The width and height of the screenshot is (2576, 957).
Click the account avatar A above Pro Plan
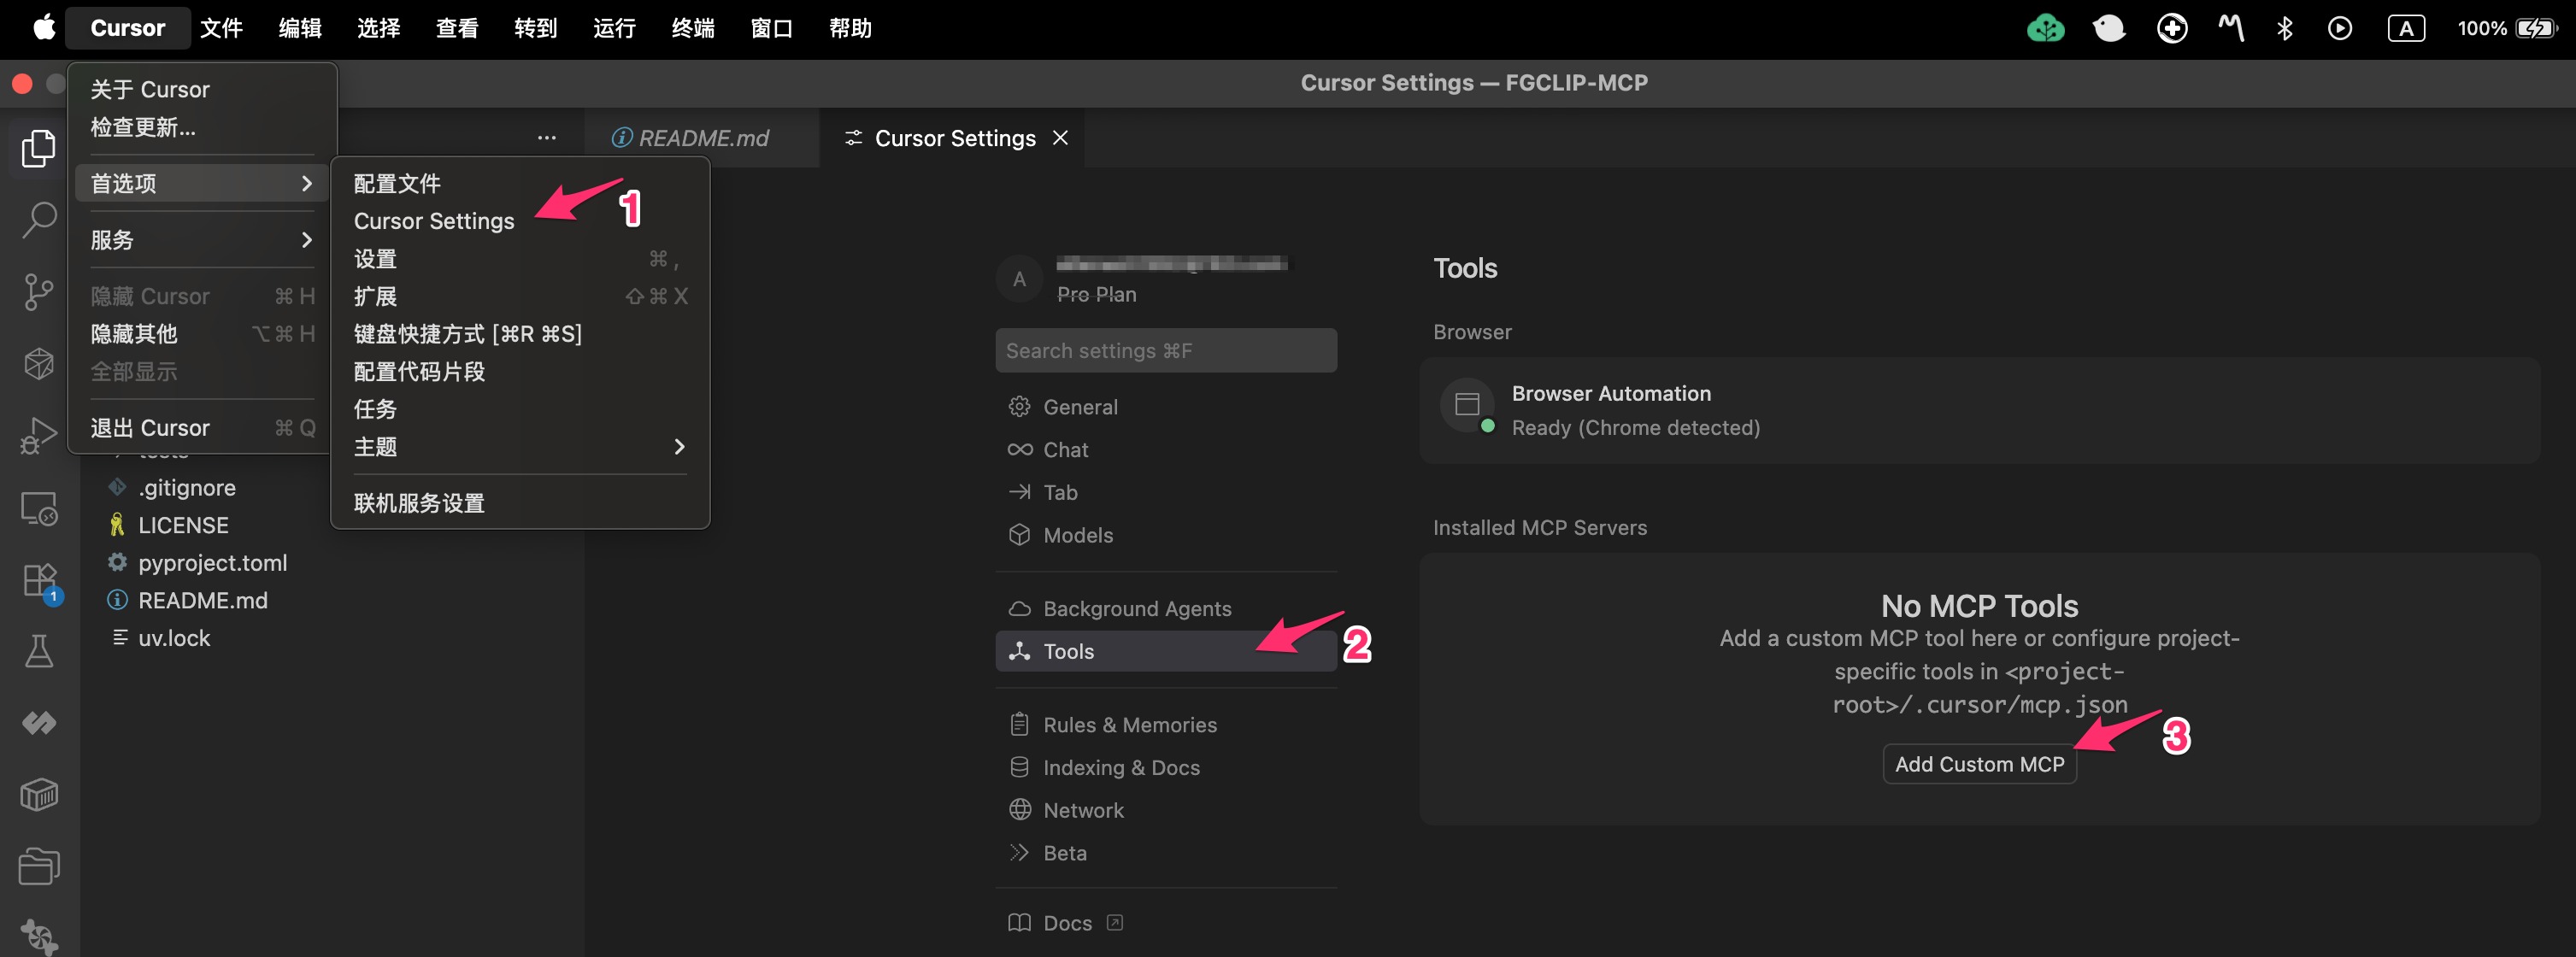point(1019,279)
